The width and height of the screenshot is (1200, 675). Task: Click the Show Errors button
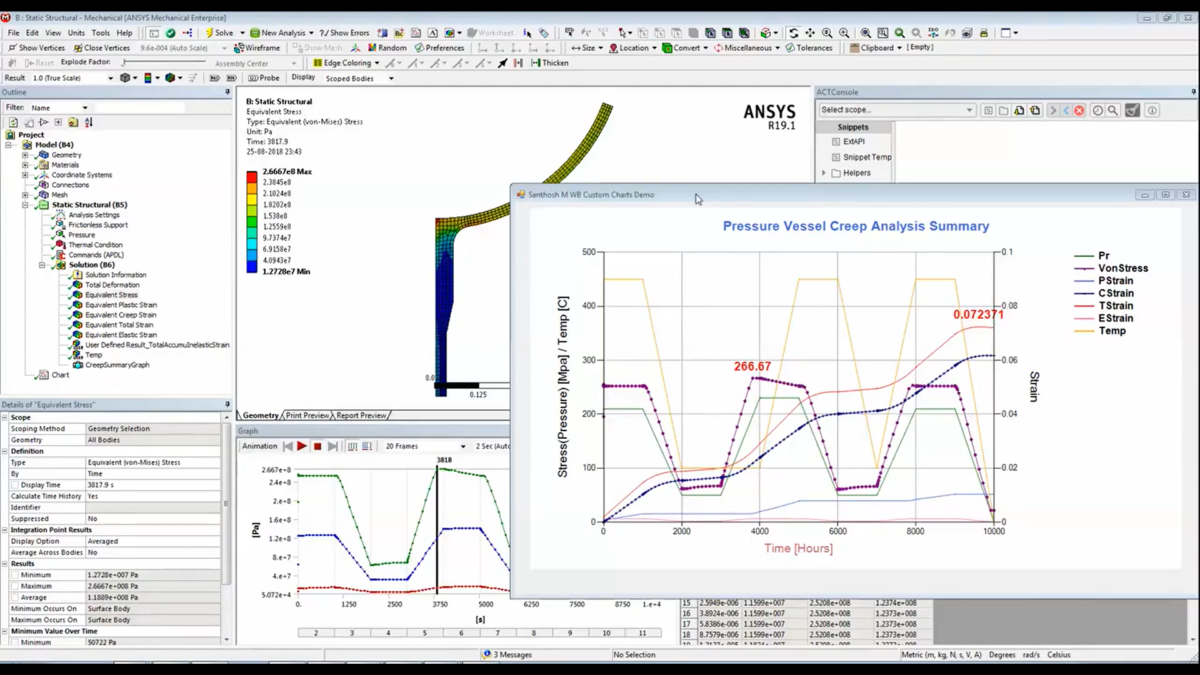click(345, 33)
